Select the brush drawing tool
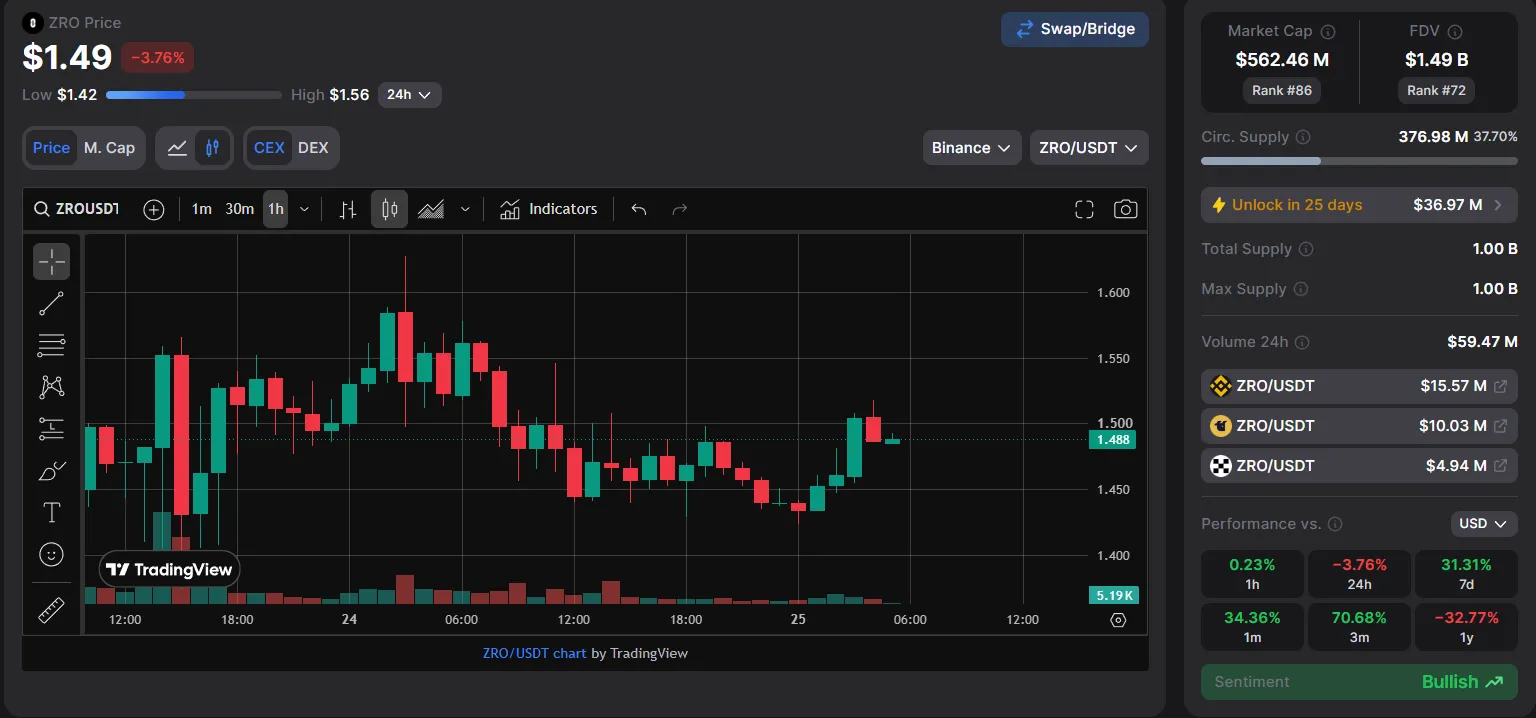Screen dimensions: 1536x718 coord(51,470)
